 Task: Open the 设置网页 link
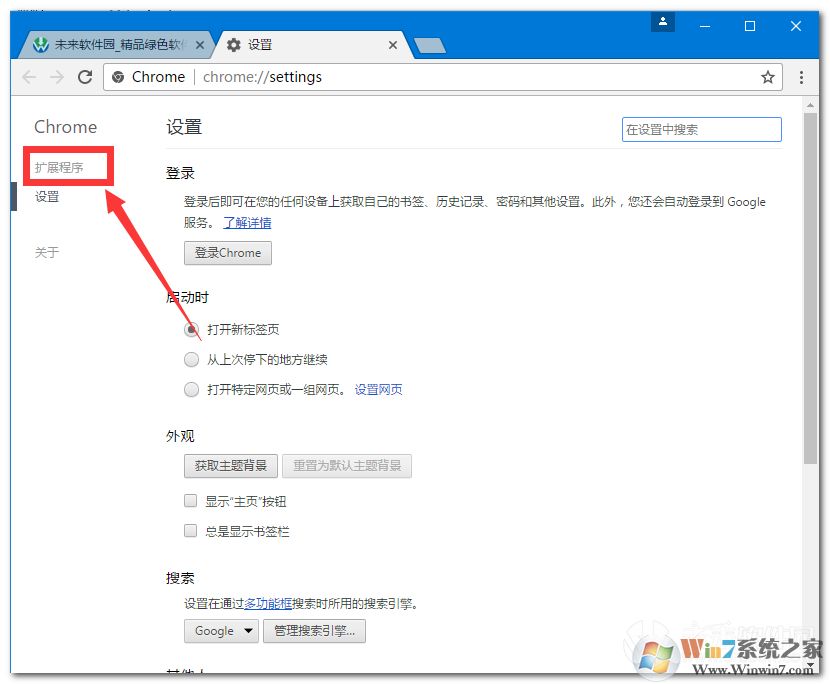378,390
